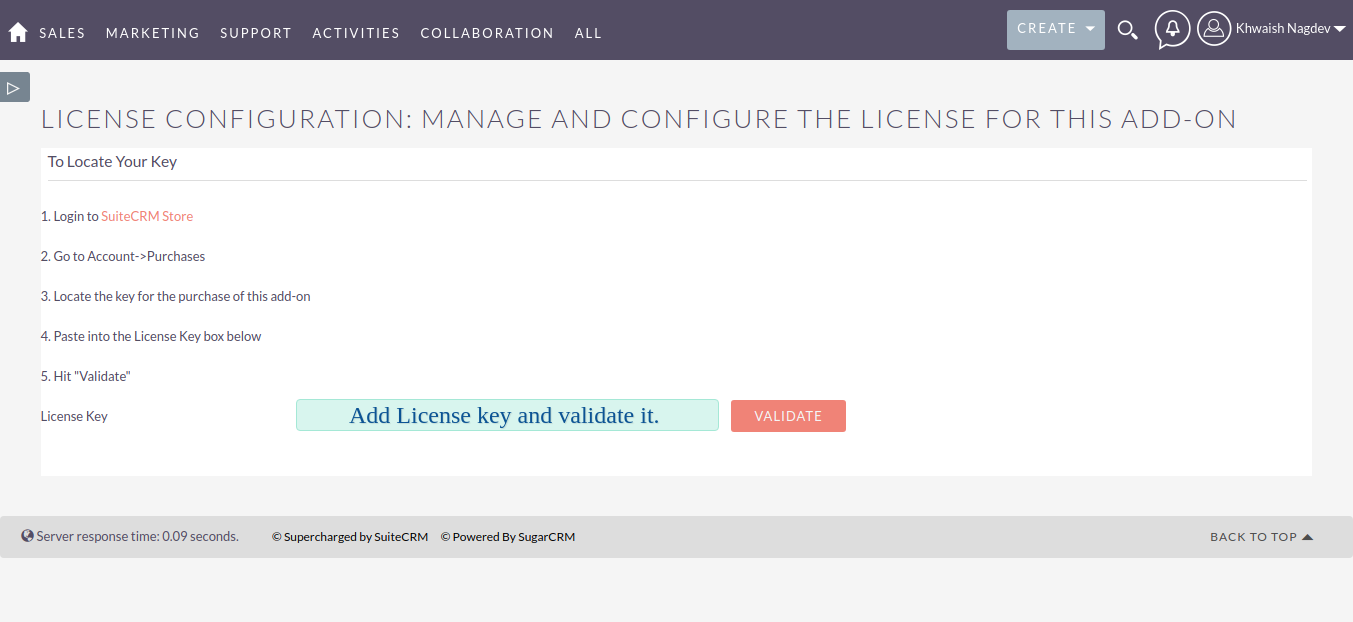
Task: Click the 'To Locate Your Key' heading
Action: 112,161
